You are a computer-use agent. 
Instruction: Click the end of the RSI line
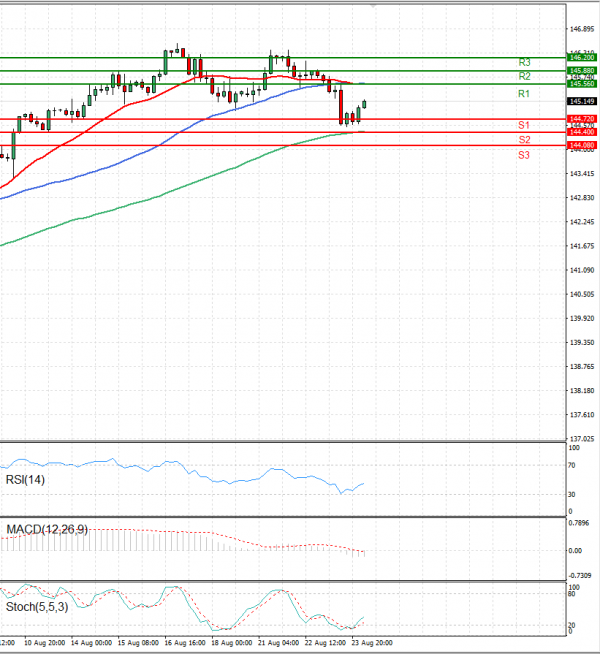point(364,483)
